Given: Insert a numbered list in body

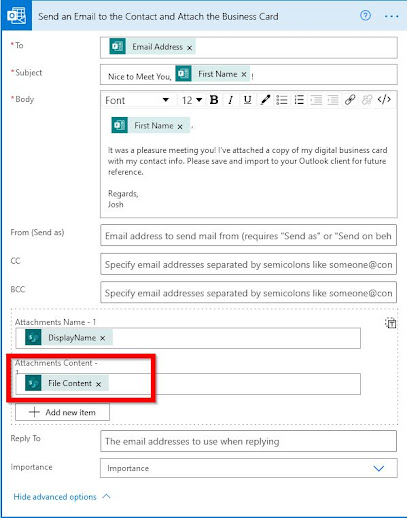Looking at the screenshot, I should (299, 100).
